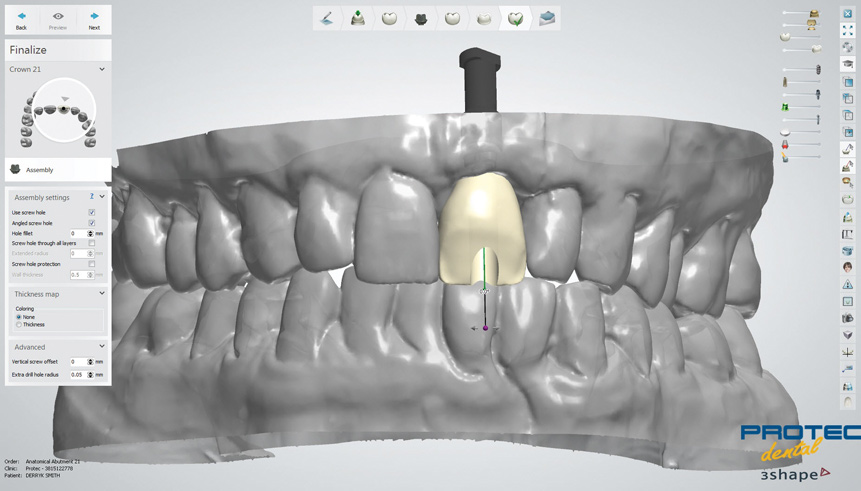The height and width of the screenshot is (491, 861).
Task: Click the patient face icon in right toolbar
Action: pos(848,267)
